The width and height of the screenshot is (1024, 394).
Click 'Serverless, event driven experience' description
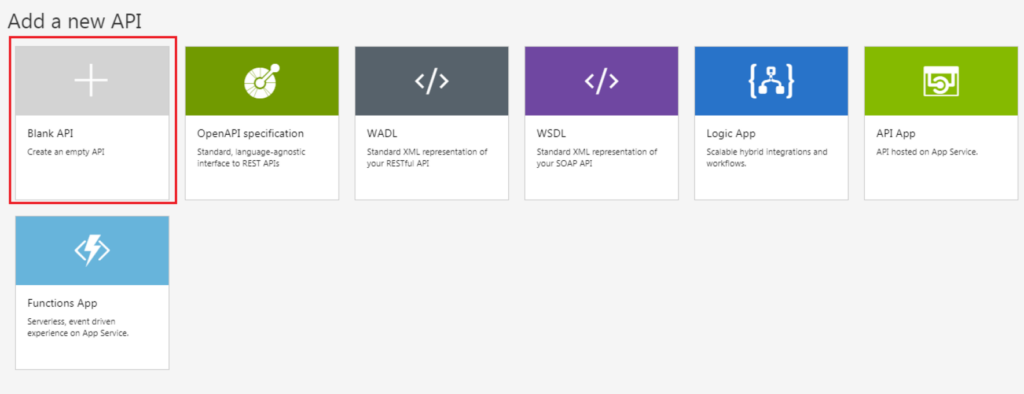[x=78, y=327]
